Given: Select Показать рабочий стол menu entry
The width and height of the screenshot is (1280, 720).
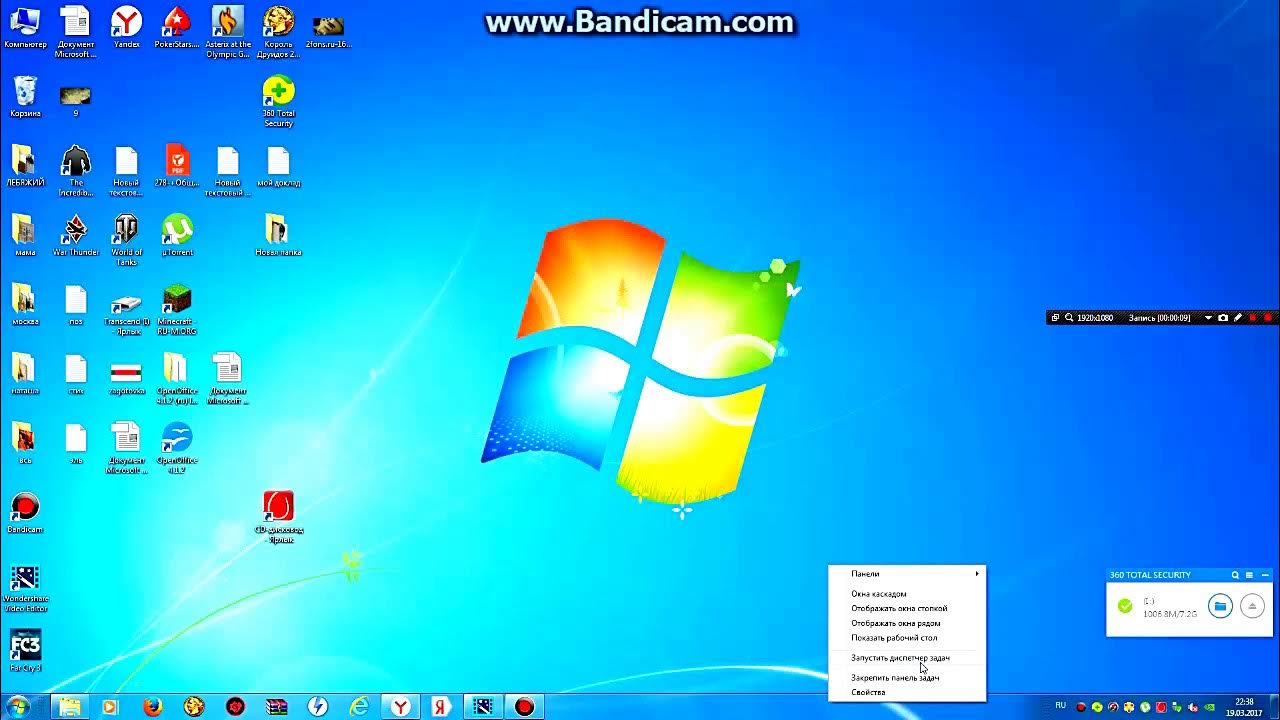Looking at the screenshot, I should [x=907, y=638].
